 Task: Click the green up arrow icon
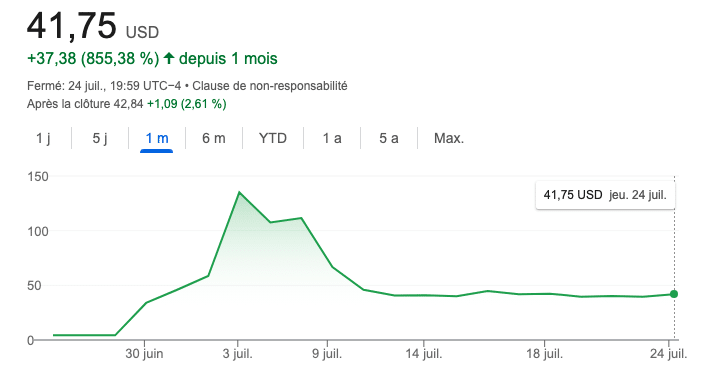tap(169, 58)
